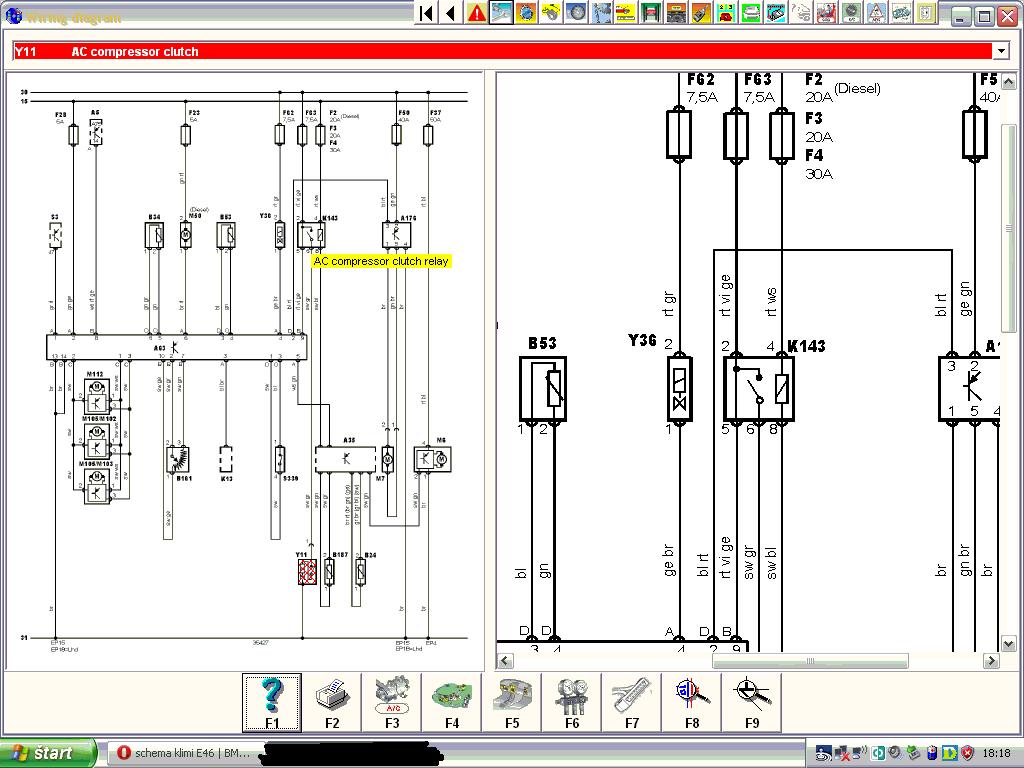Open the F4 component location view

click(451, 702)
